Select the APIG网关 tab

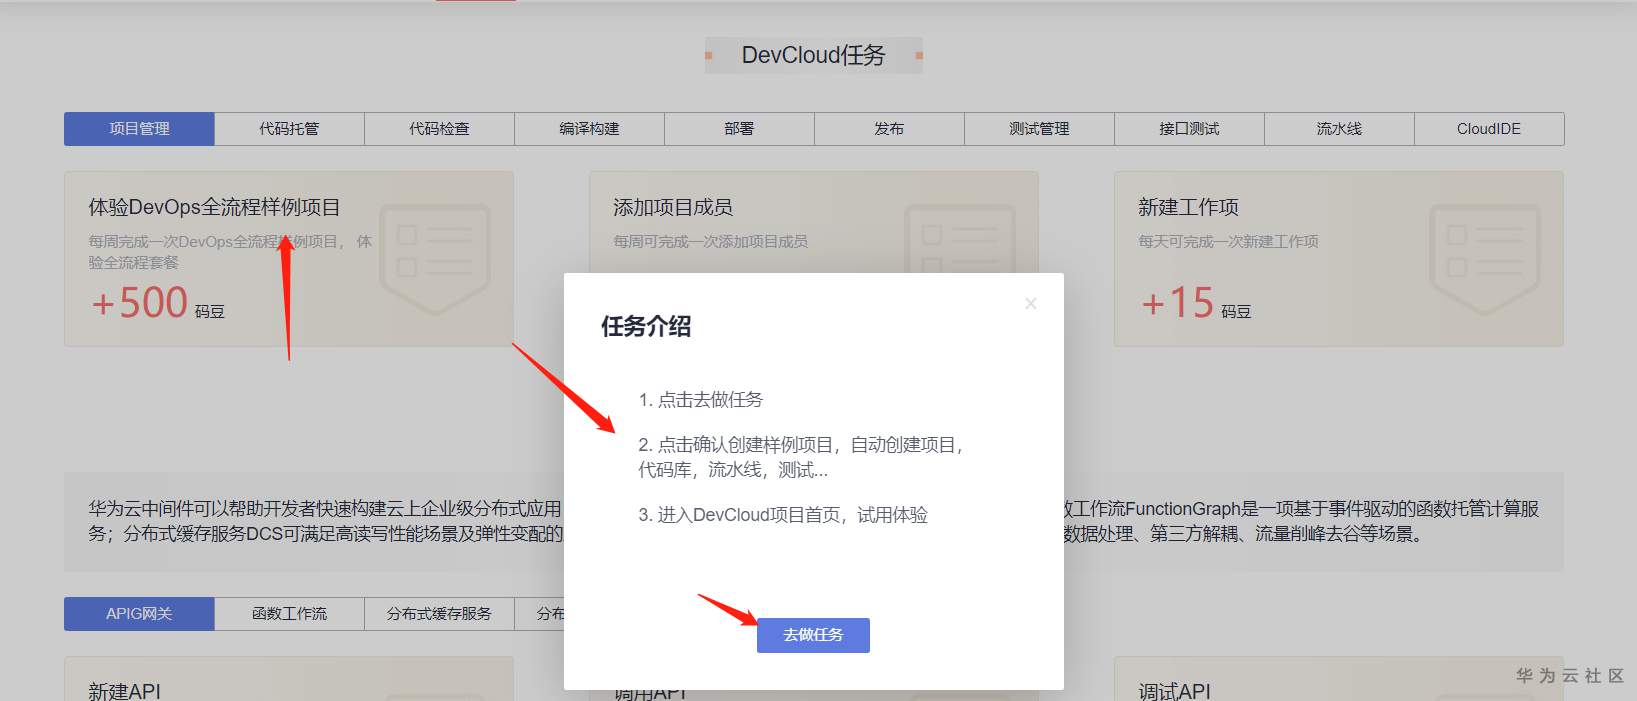tap(139, 614)
